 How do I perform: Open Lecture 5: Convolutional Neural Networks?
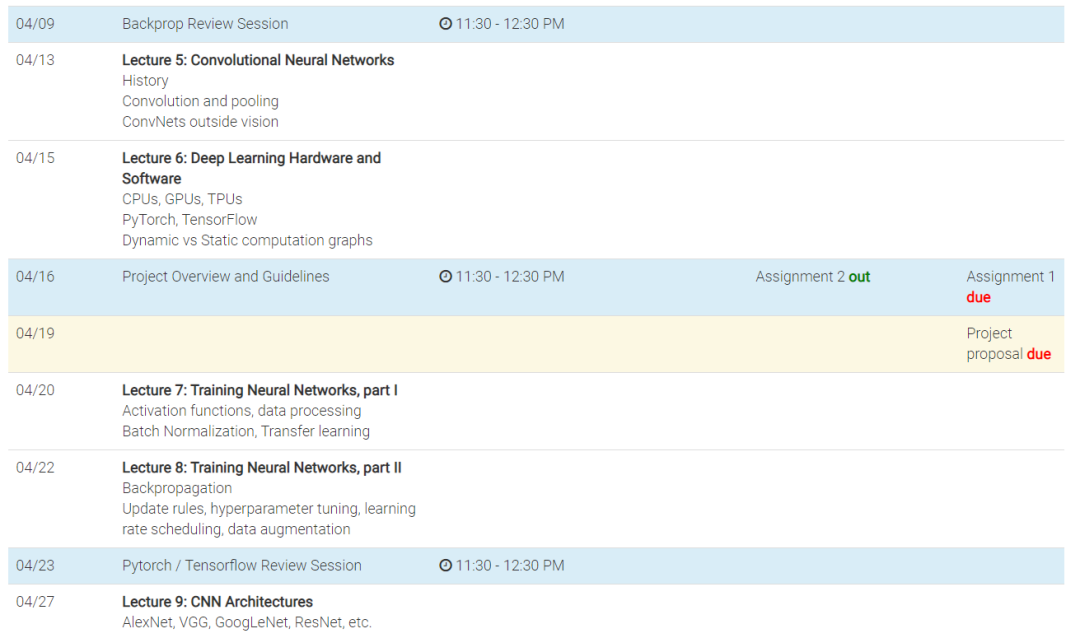point(258,61)
